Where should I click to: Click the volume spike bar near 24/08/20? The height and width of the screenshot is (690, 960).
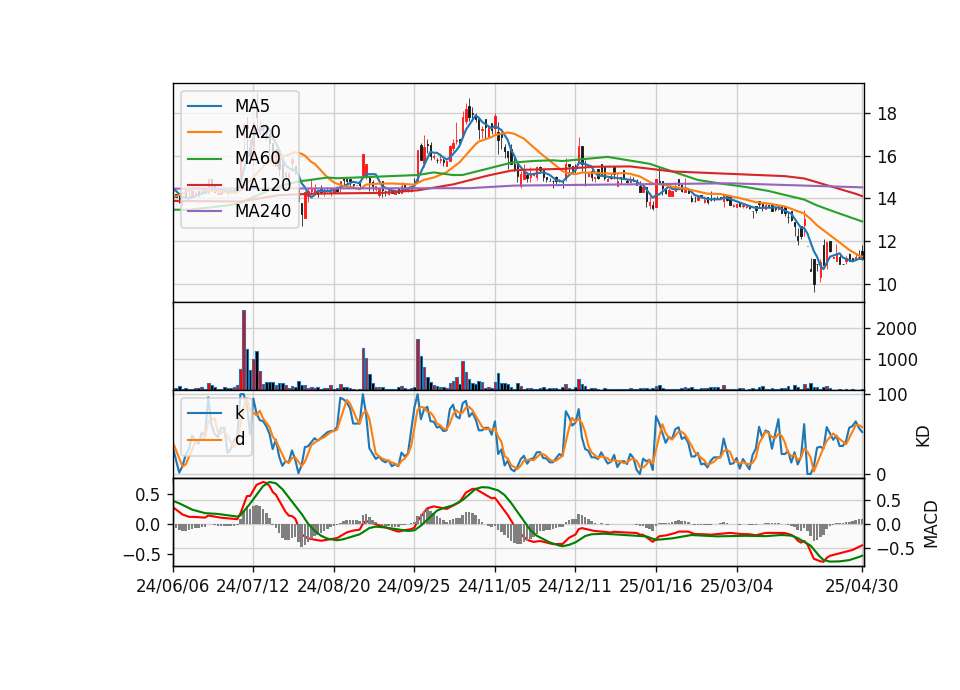click(364, 369)
